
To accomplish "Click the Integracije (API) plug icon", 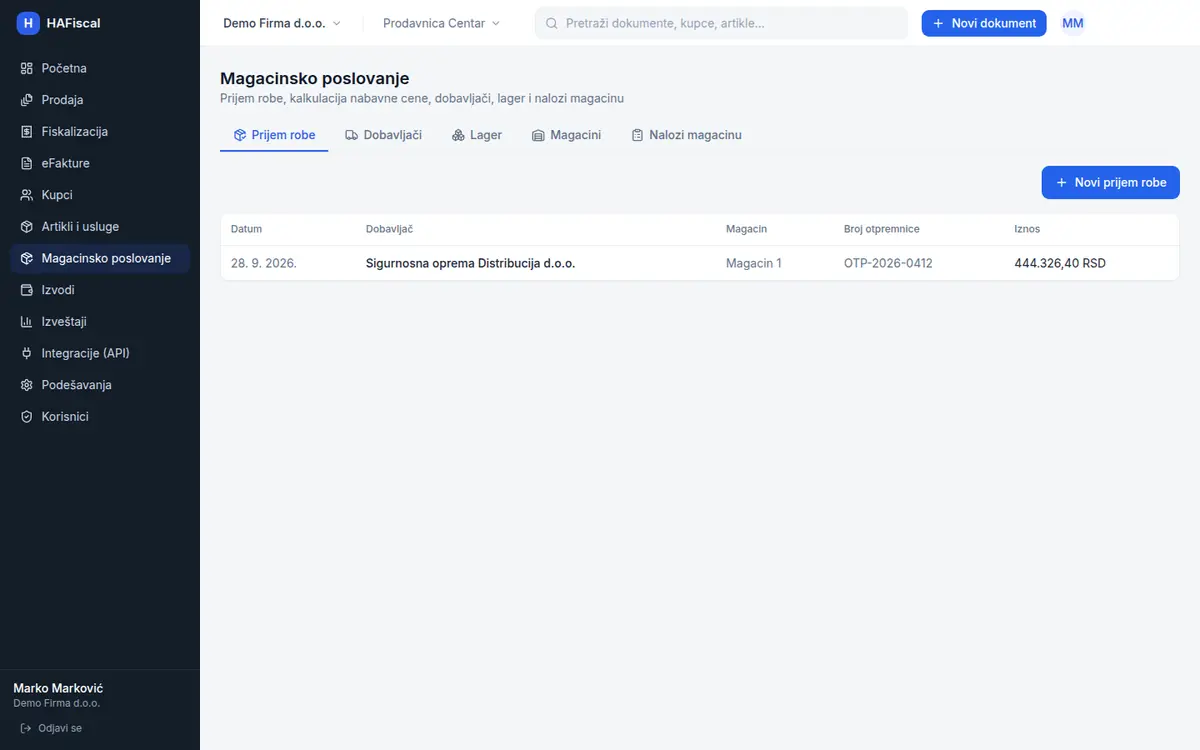I will tap(27, 353).
